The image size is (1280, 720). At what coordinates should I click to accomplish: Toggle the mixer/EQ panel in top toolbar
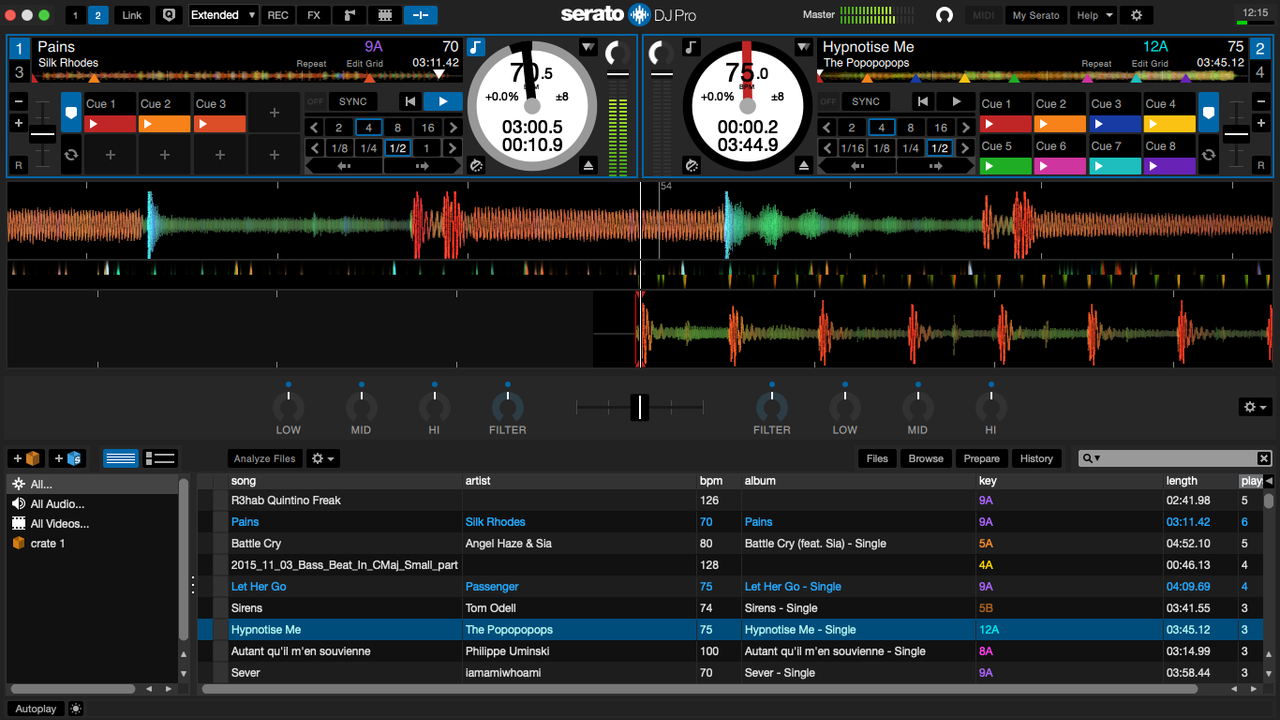tap(420, 15)
